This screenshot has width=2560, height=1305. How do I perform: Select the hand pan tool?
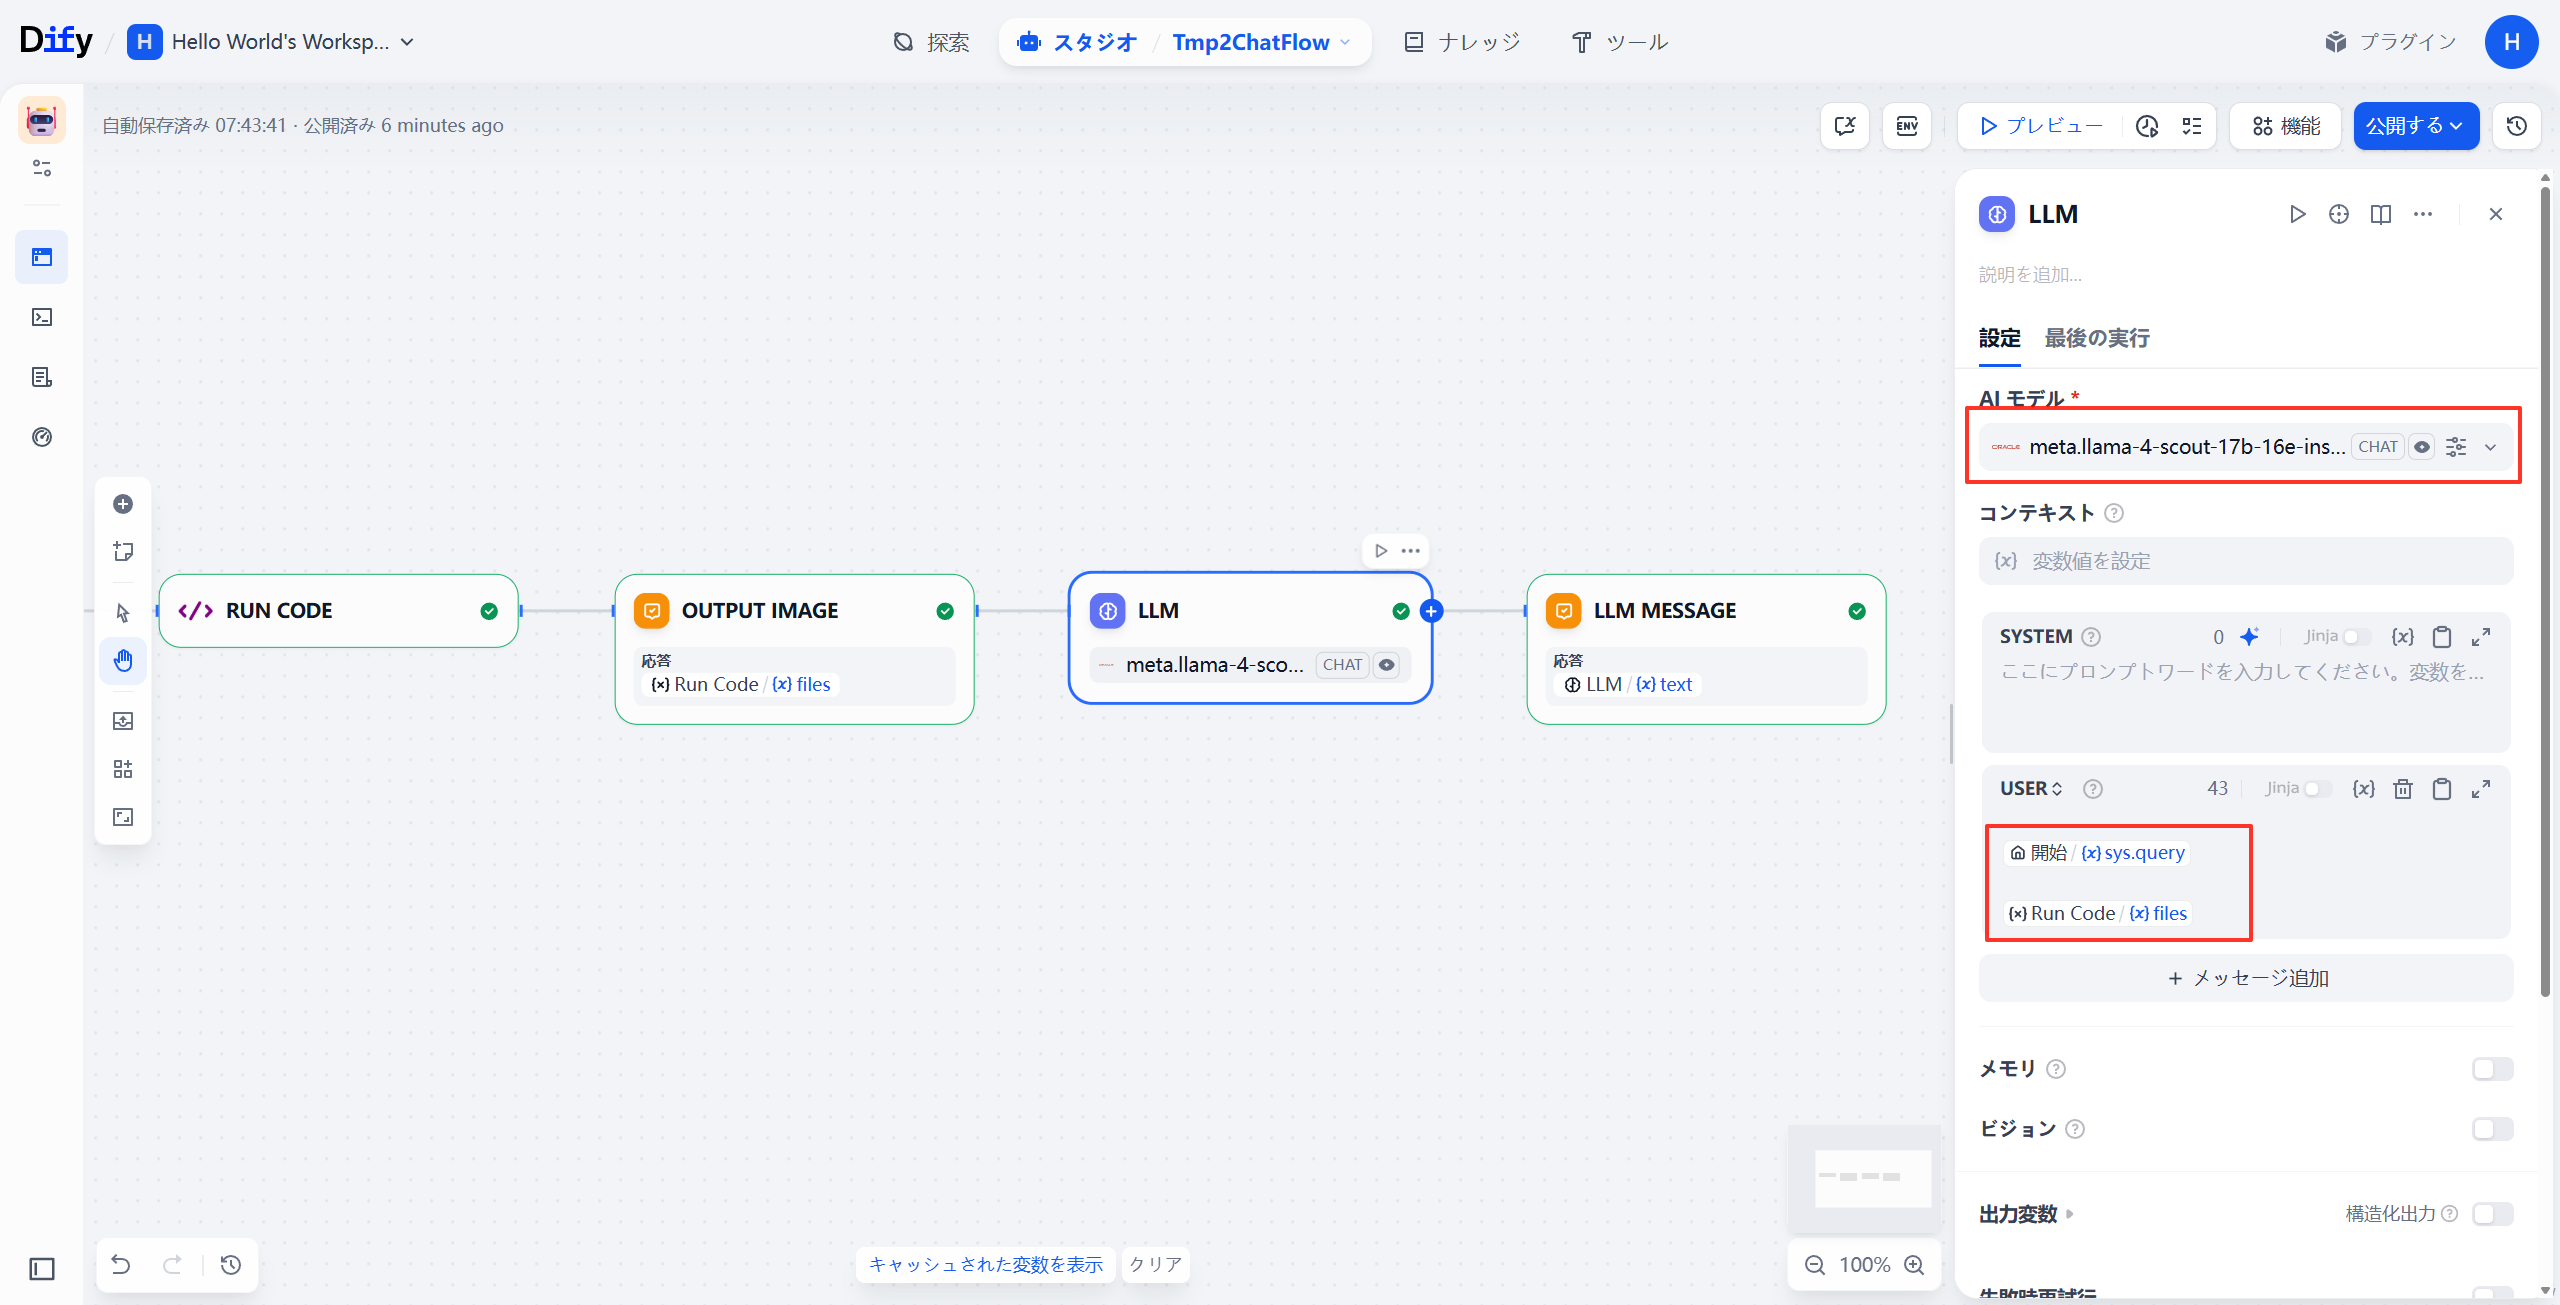point(123,660)
